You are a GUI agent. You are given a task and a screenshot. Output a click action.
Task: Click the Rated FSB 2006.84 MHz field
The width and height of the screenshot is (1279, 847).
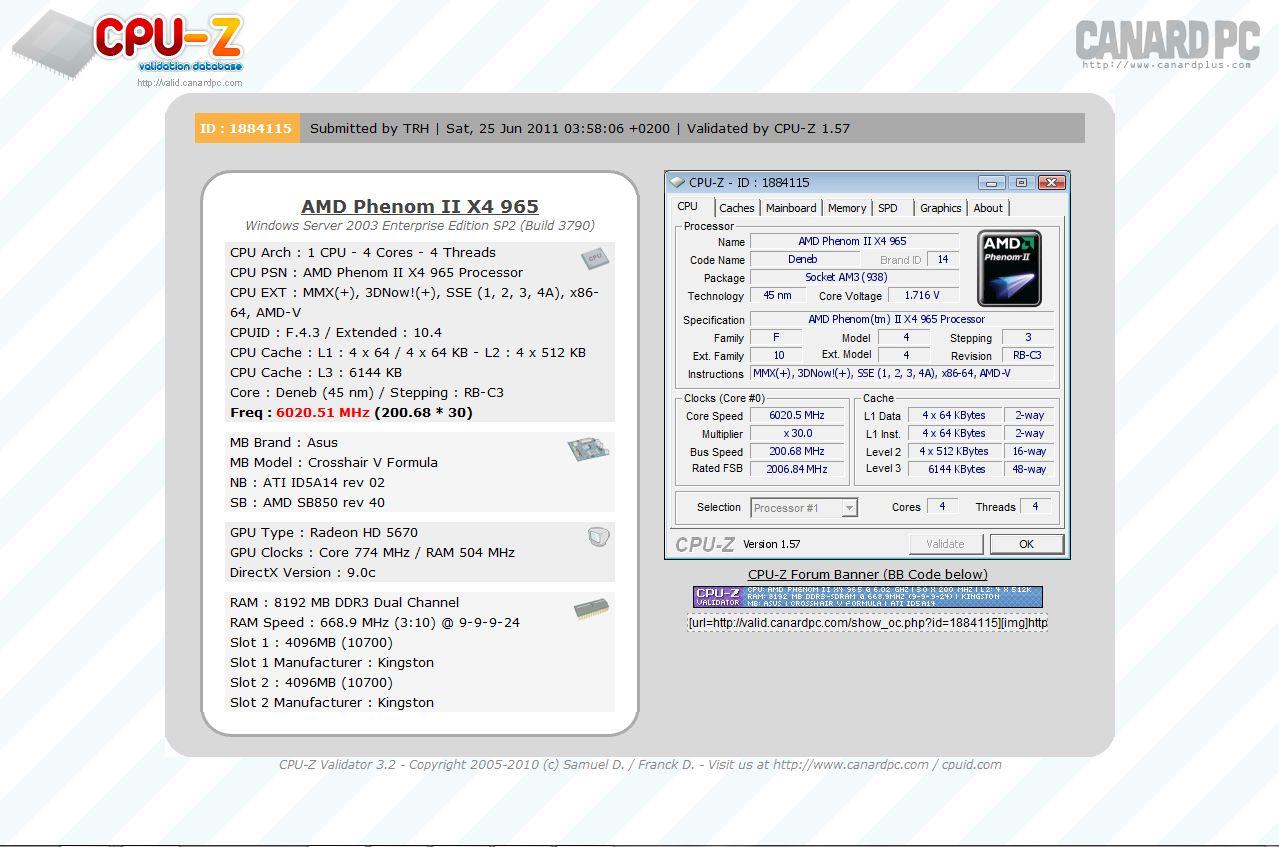pyautogui.click(x=797, y=469)
